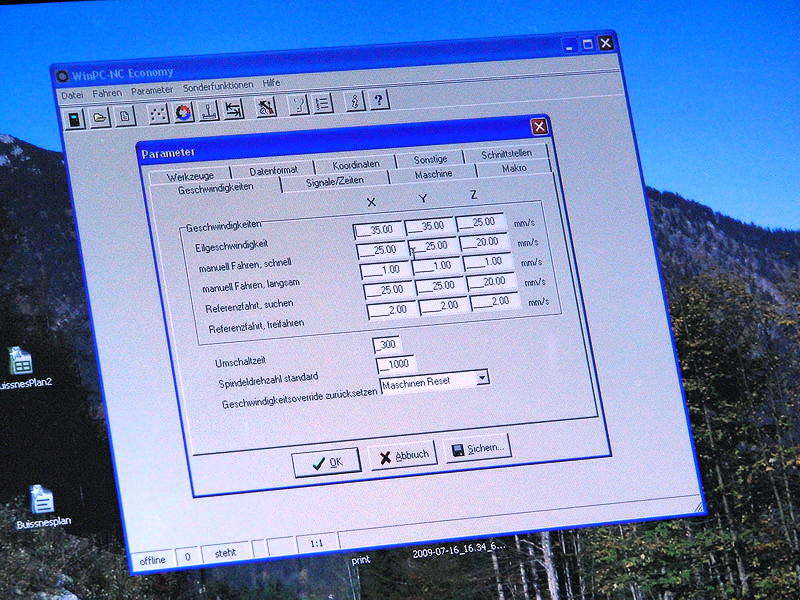Open a file with the folder toolbar icon
This screenshot has width=800, height=600.
(x=100, y=117)
